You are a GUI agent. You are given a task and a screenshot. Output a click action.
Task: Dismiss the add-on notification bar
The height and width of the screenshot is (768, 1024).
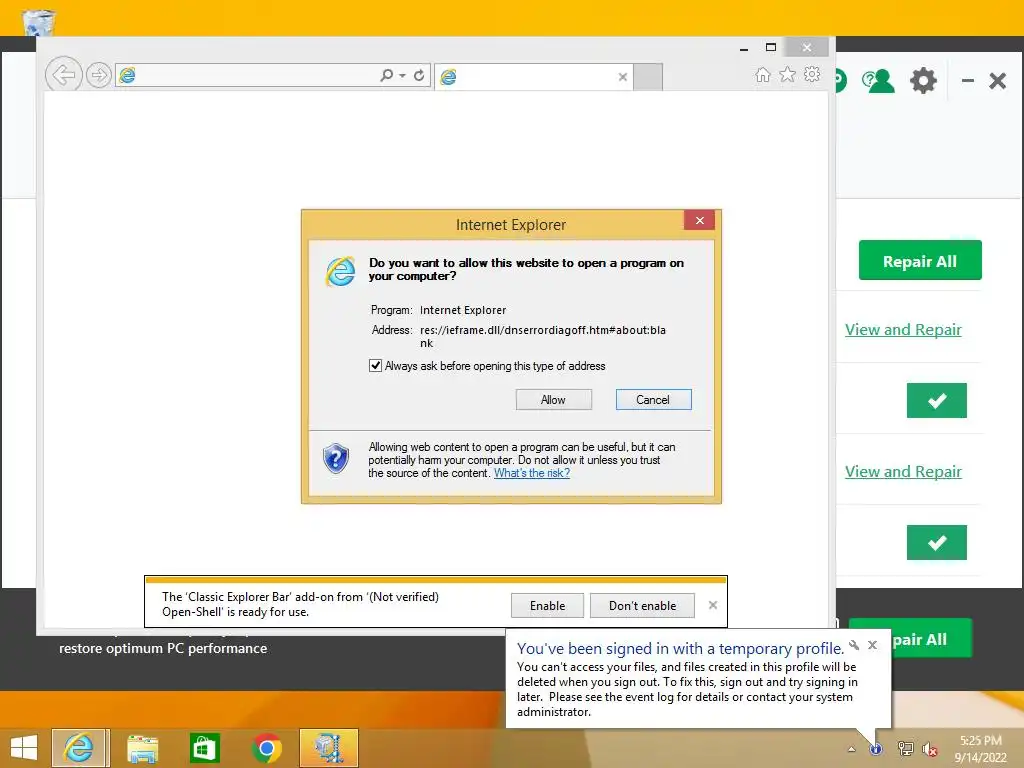(712, 605)
